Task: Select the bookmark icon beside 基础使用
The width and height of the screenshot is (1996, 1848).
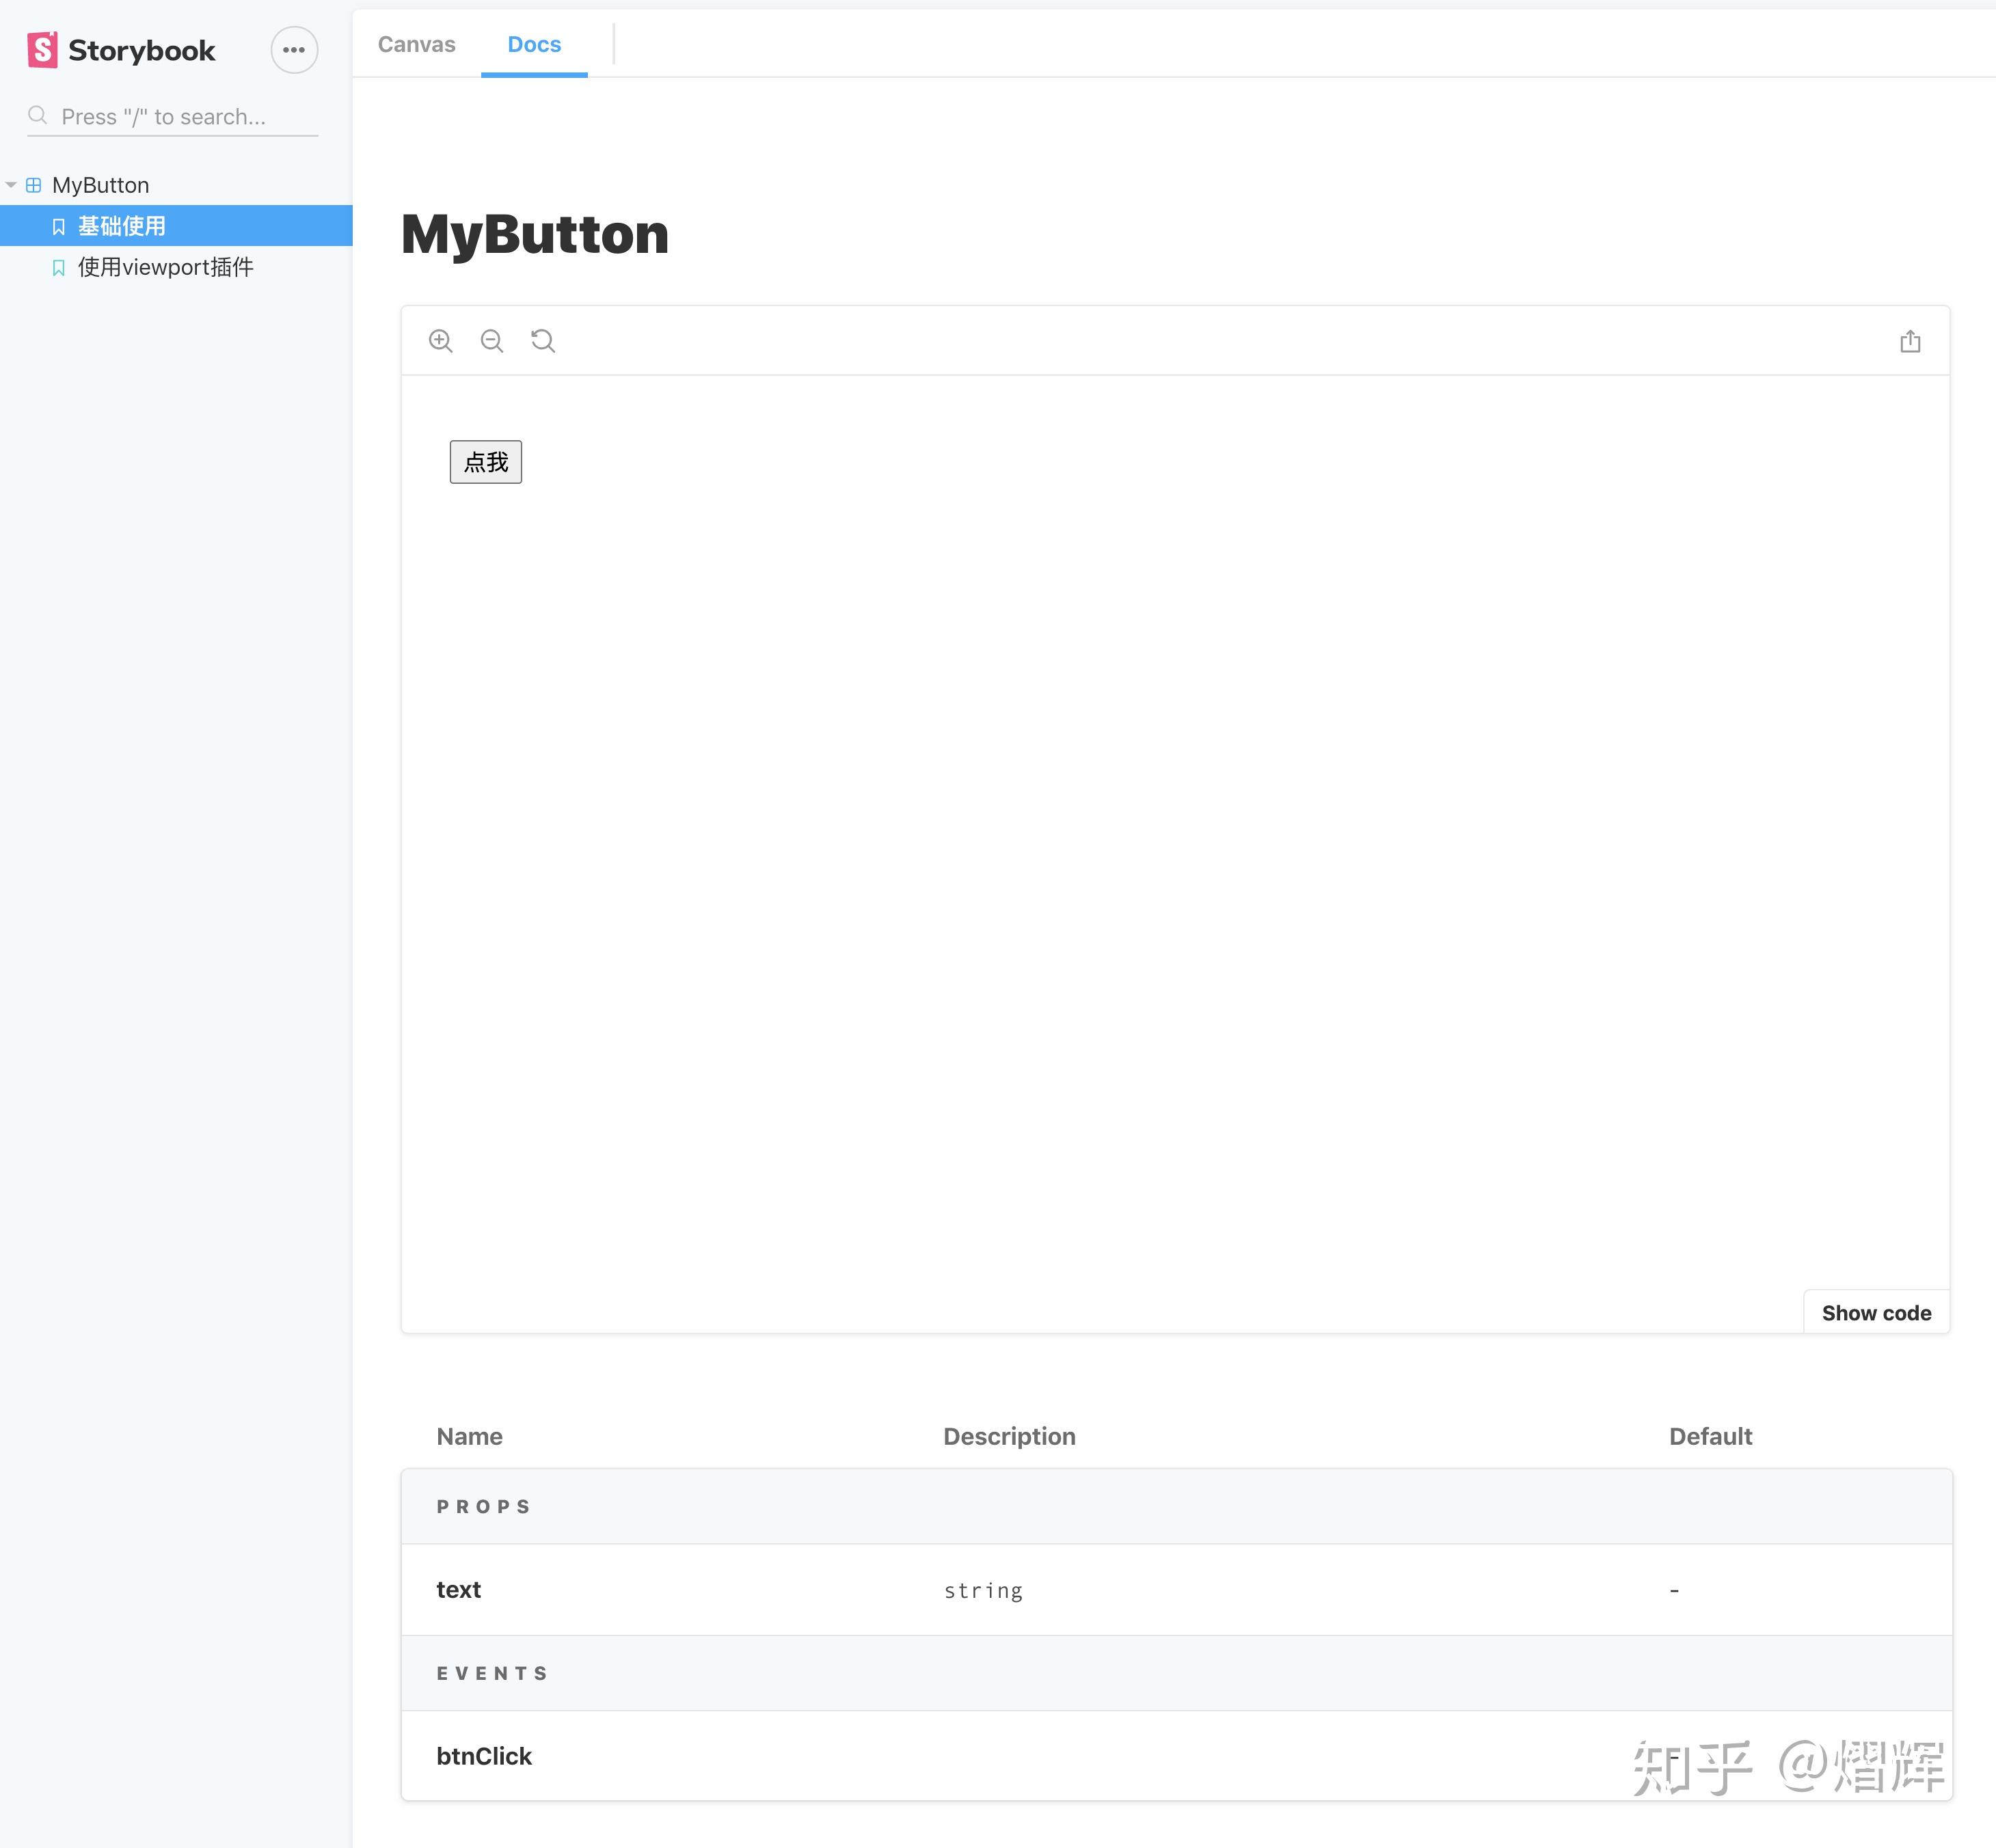Action: tap(58, 225)
